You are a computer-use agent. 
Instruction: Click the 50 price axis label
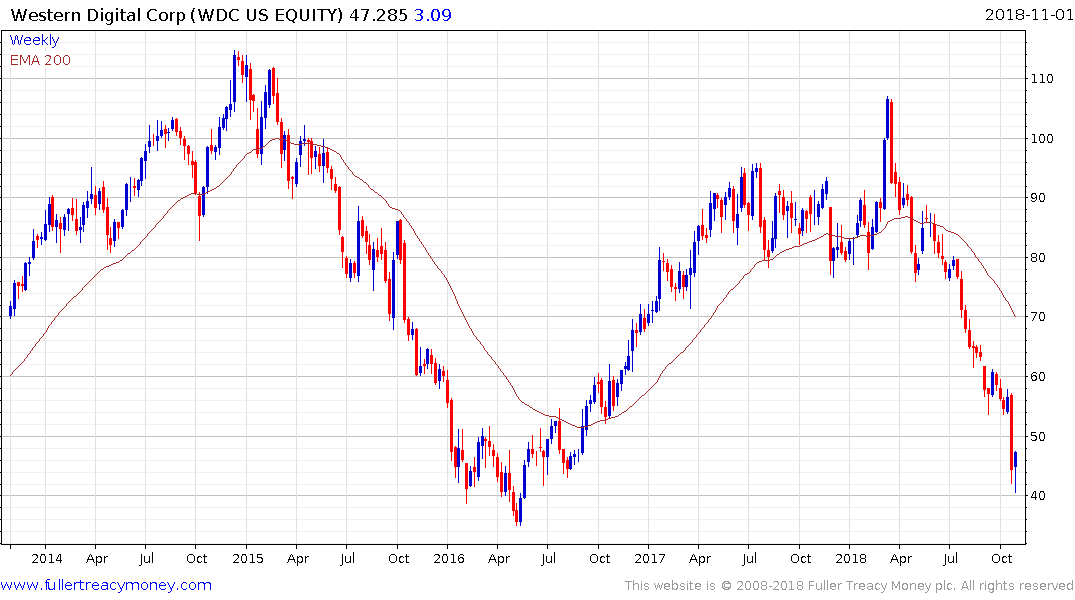click(1039, 437)
